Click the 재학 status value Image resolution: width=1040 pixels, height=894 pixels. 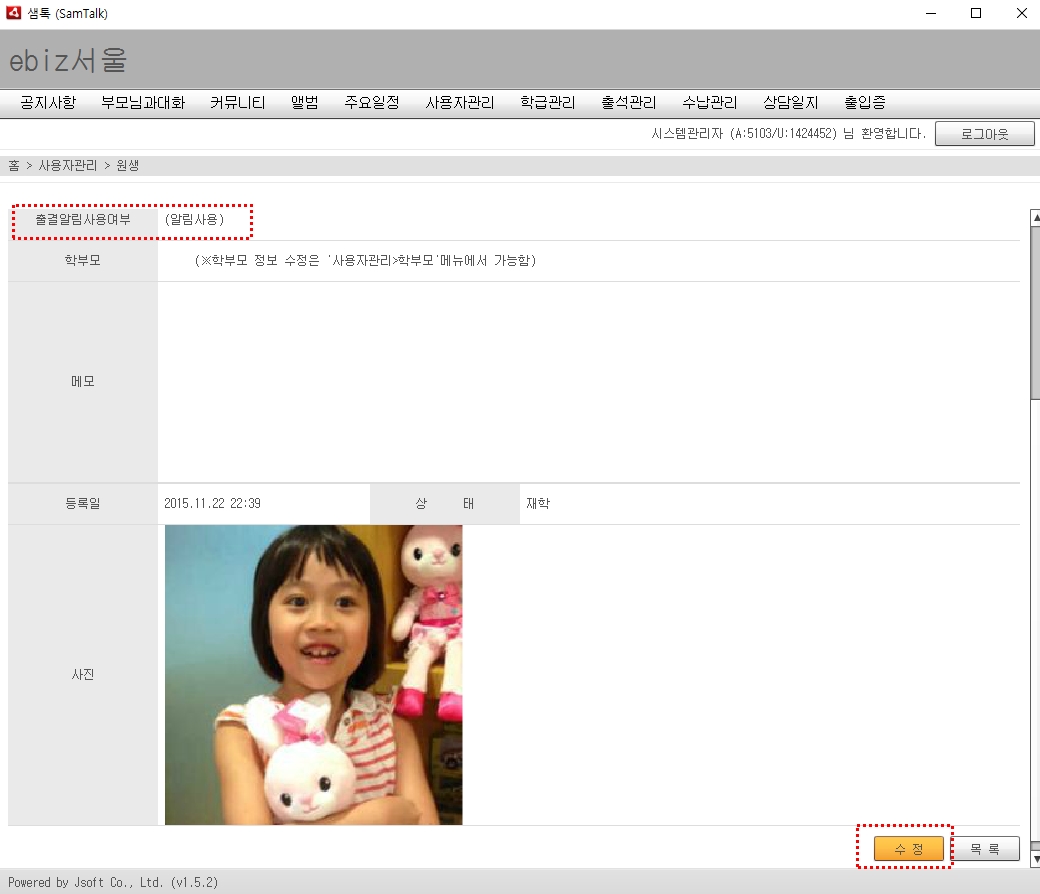538,503
